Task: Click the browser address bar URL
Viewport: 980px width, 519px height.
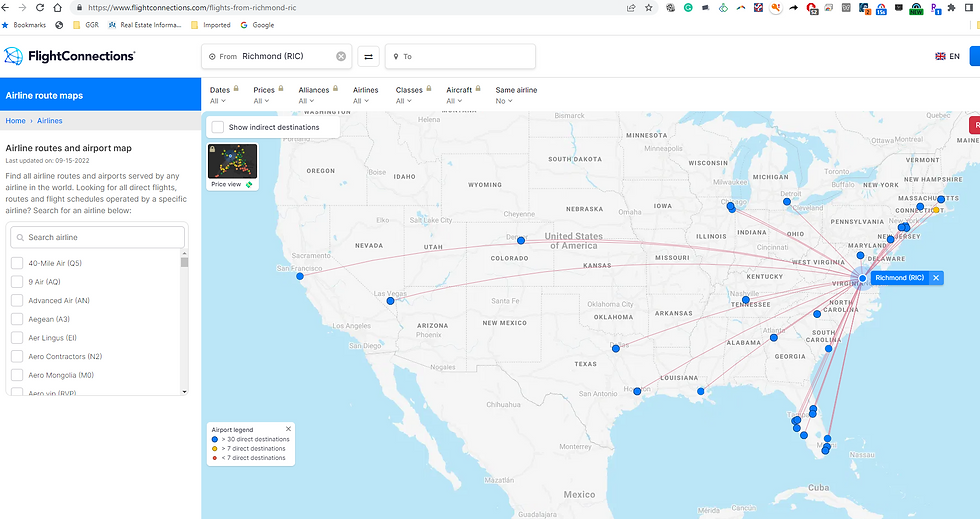Action: (x=192, y=8)
